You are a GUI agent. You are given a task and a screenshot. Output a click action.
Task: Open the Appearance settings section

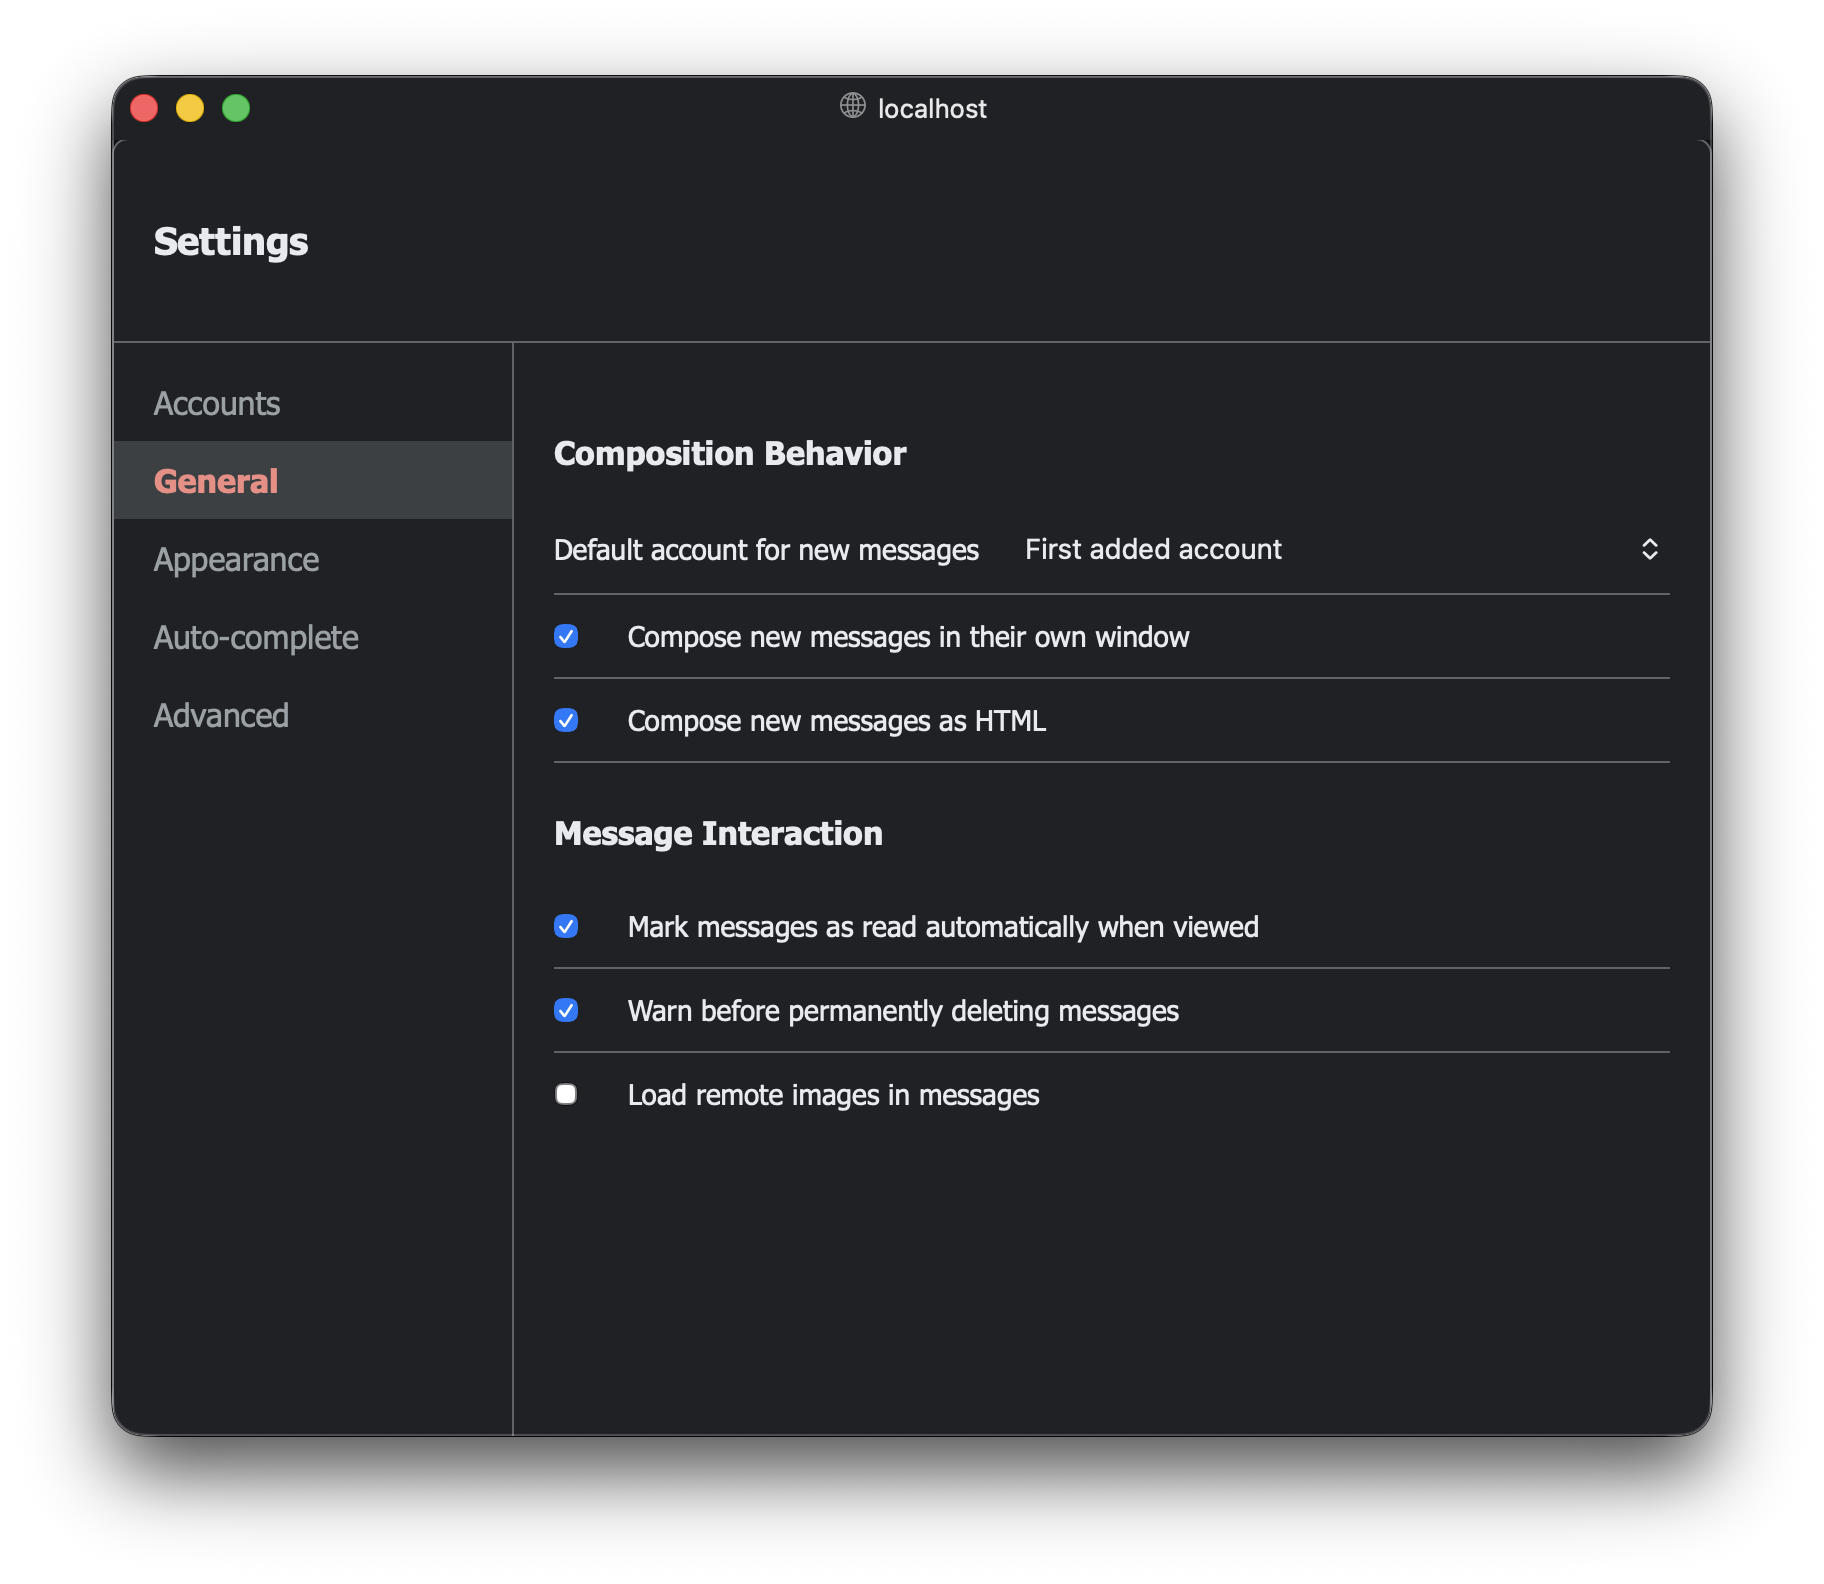[236, 559]
